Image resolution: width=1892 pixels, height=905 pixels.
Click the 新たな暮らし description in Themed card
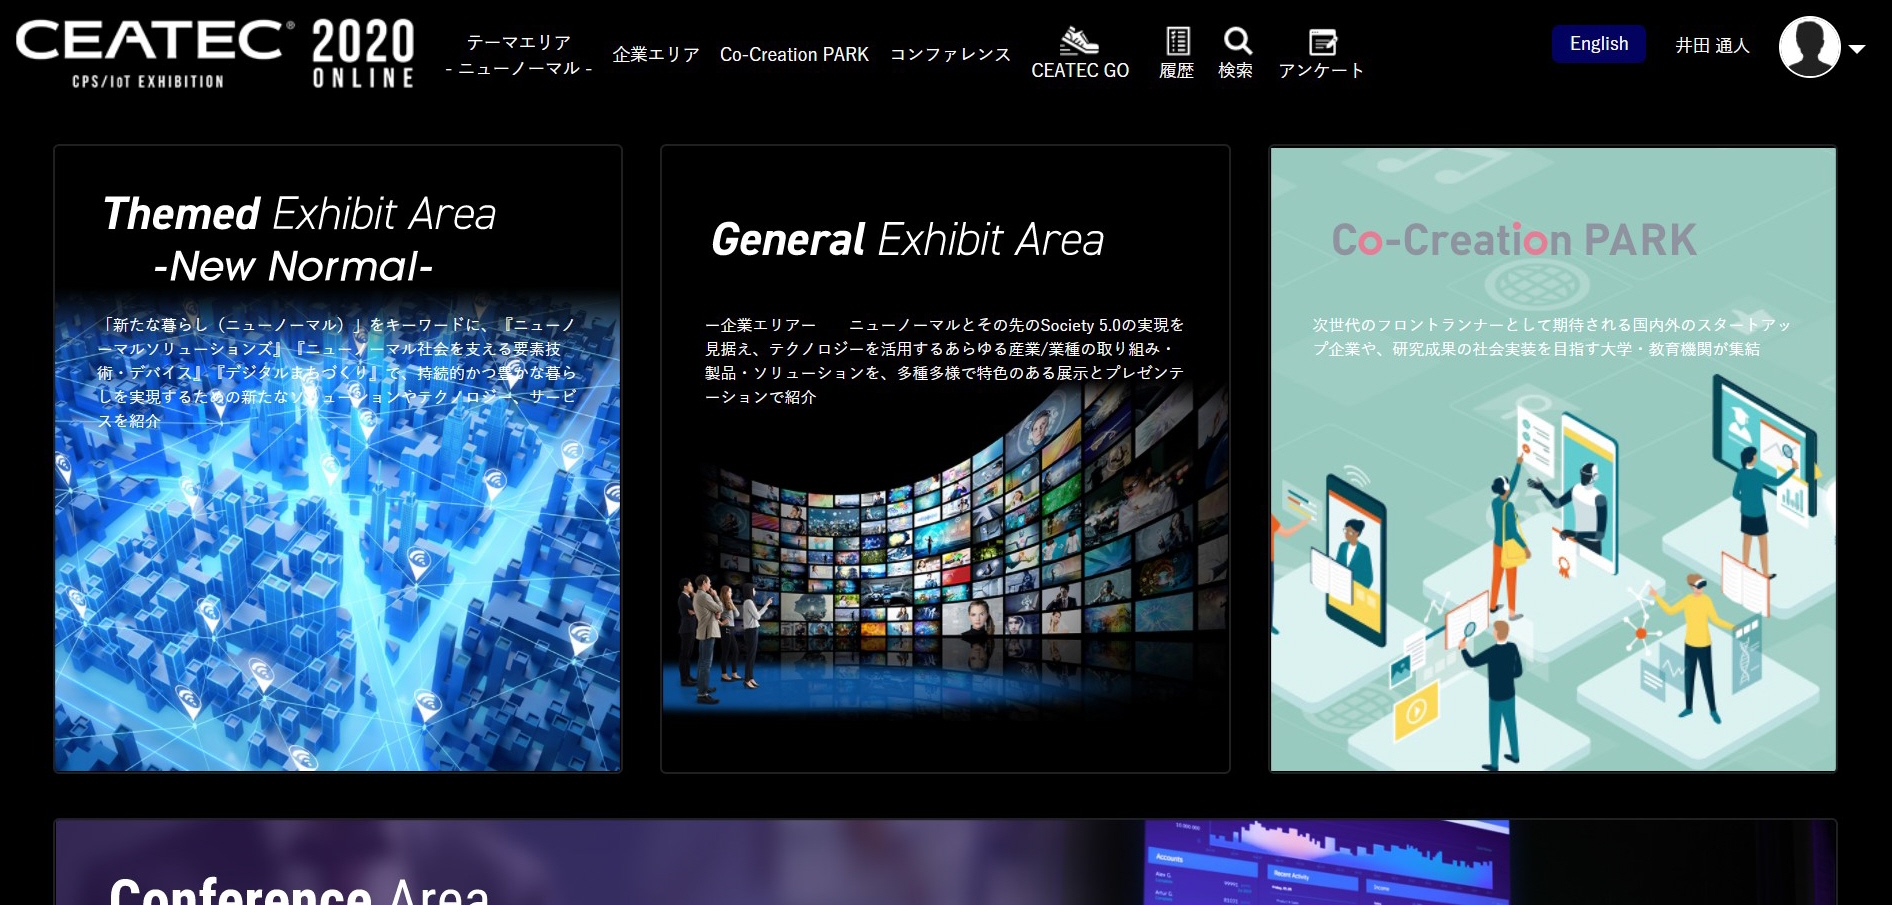(338, 373)
